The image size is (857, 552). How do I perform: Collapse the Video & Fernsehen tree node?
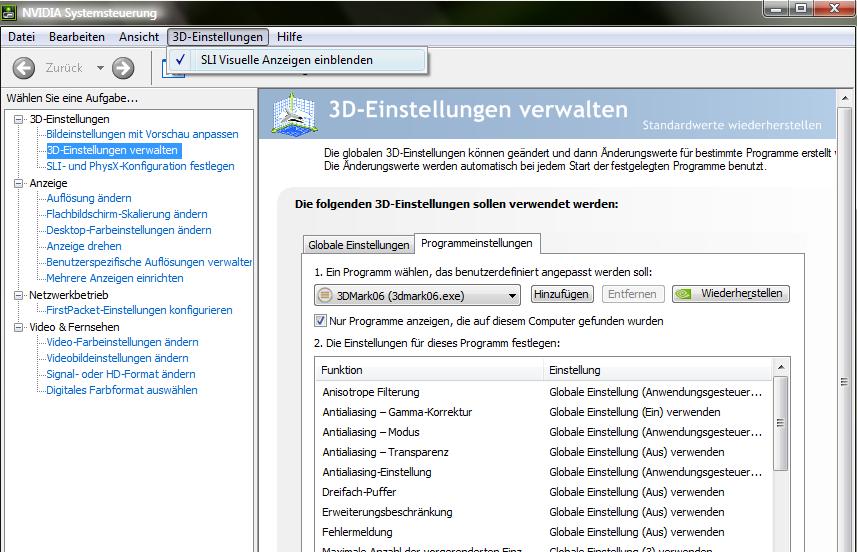pos(19,327)
